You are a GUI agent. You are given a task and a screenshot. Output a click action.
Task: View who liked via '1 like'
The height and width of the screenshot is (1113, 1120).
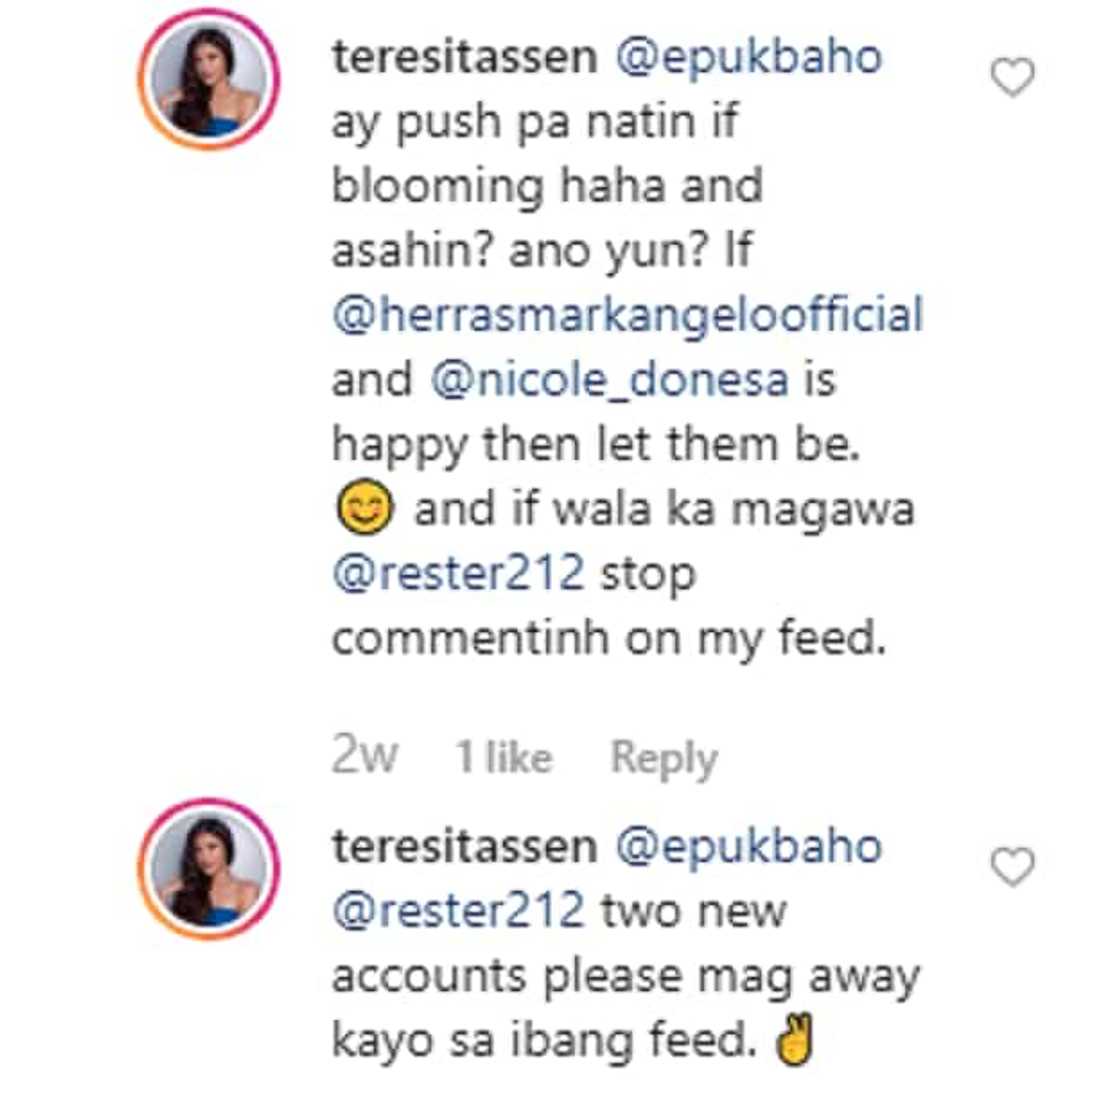503,758
